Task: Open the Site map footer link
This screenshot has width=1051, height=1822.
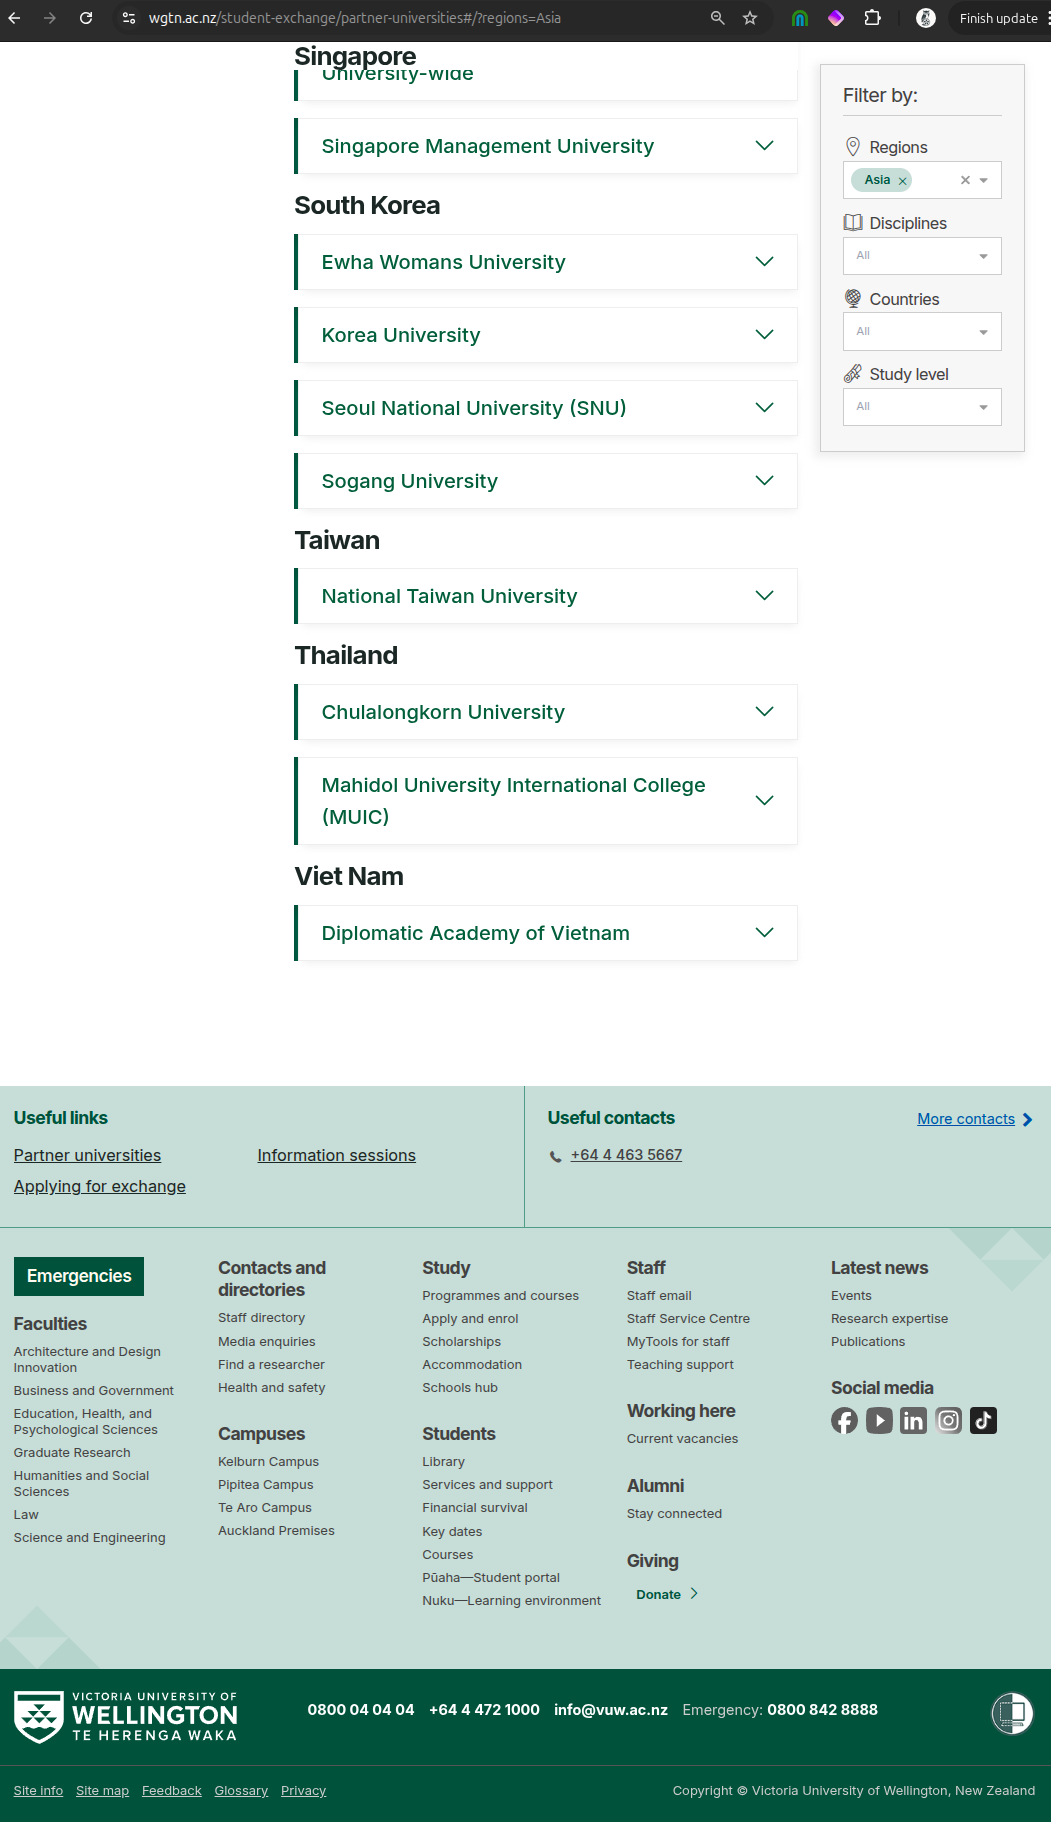Action: [102, 1791]
